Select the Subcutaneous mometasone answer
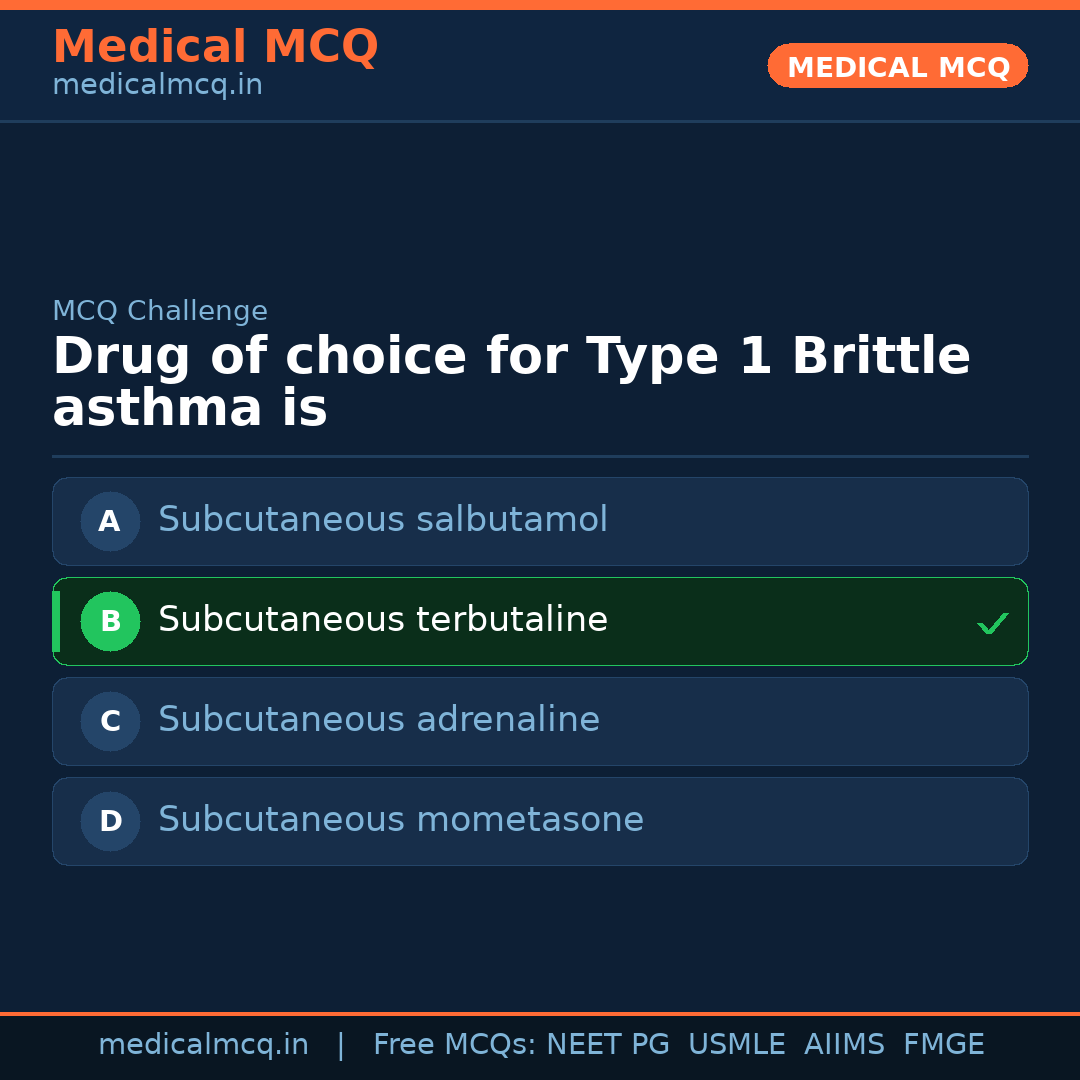 click(x=401, y=820)
